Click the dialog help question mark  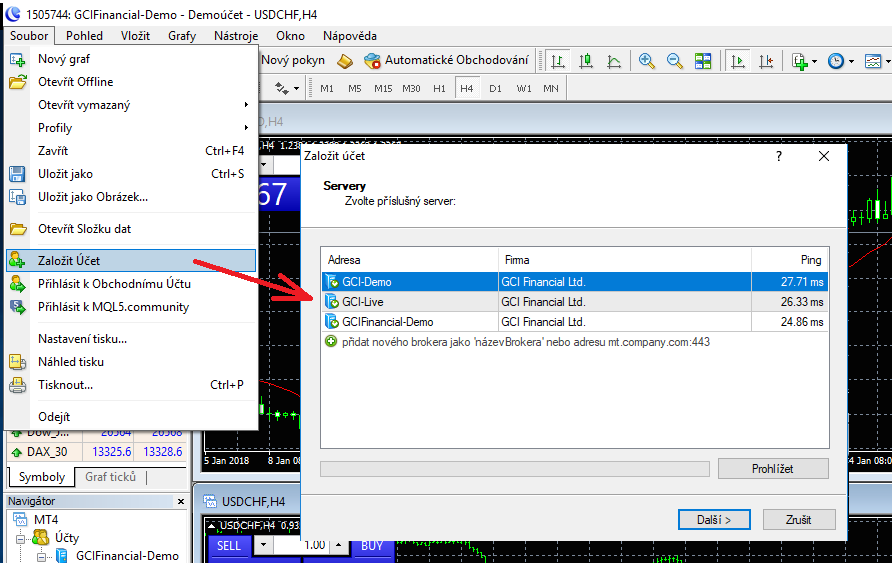tap(779, 156)
